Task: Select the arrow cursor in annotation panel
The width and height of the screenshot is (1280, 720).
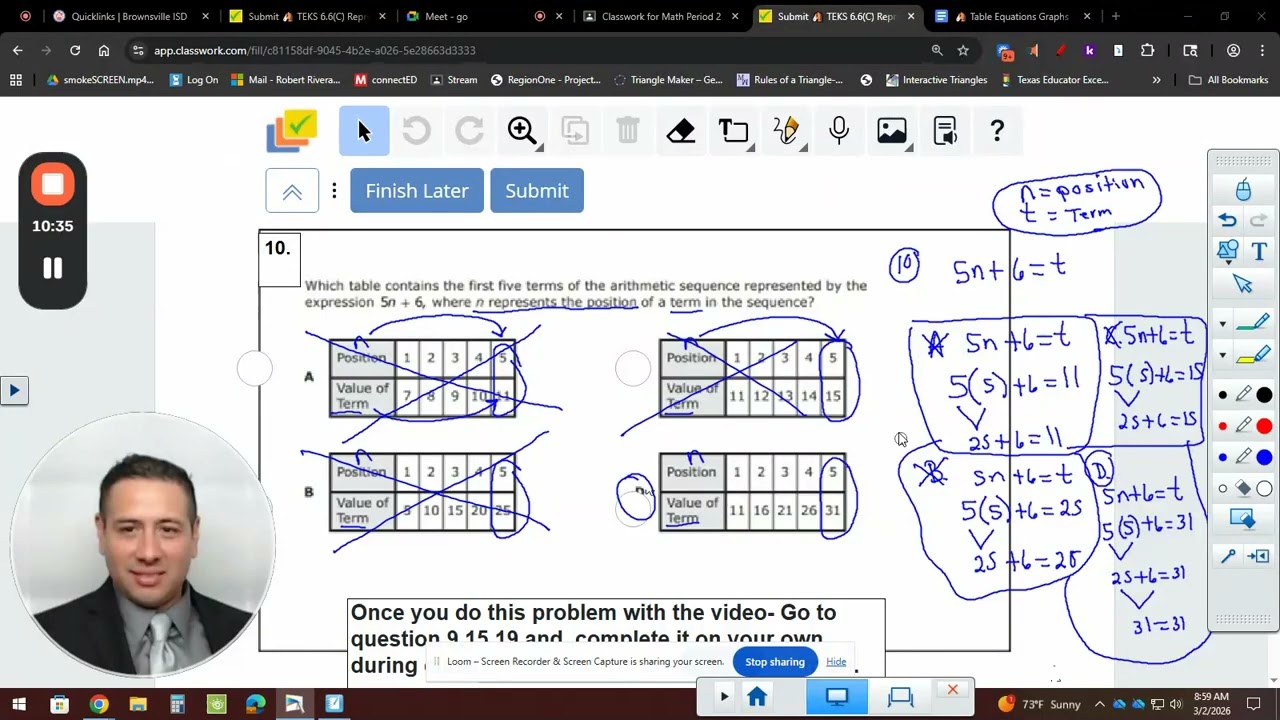Action: pos(1243,284)
